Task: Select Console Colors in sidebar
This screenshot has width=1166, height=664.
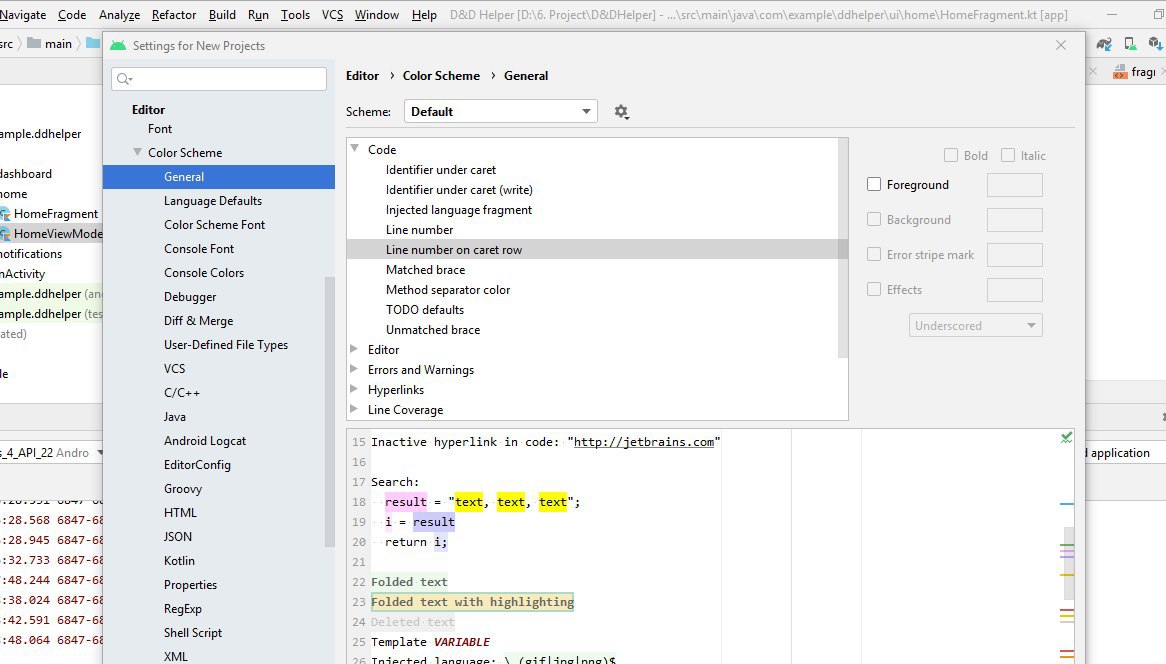Action: coord(204,272)
